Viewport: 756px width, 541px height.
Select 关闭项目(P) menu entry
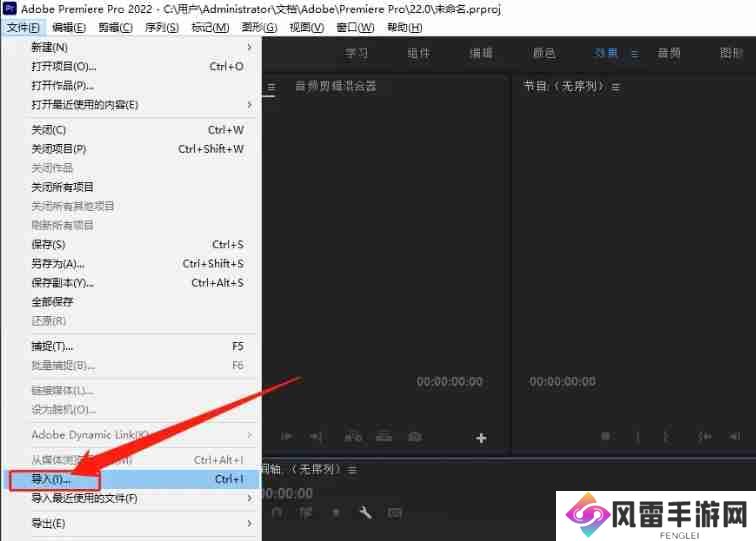(x=132, y=149)
